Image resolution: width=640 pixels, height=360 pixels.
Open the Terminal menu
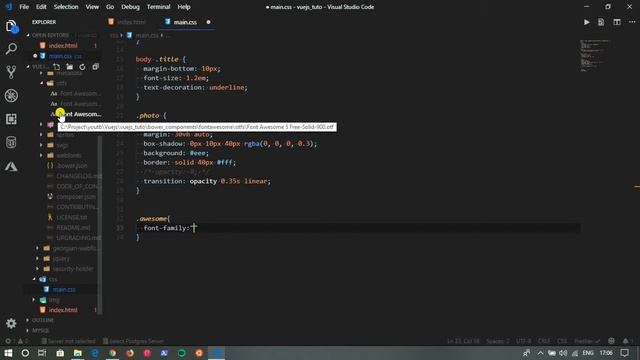tap(158, 7)
